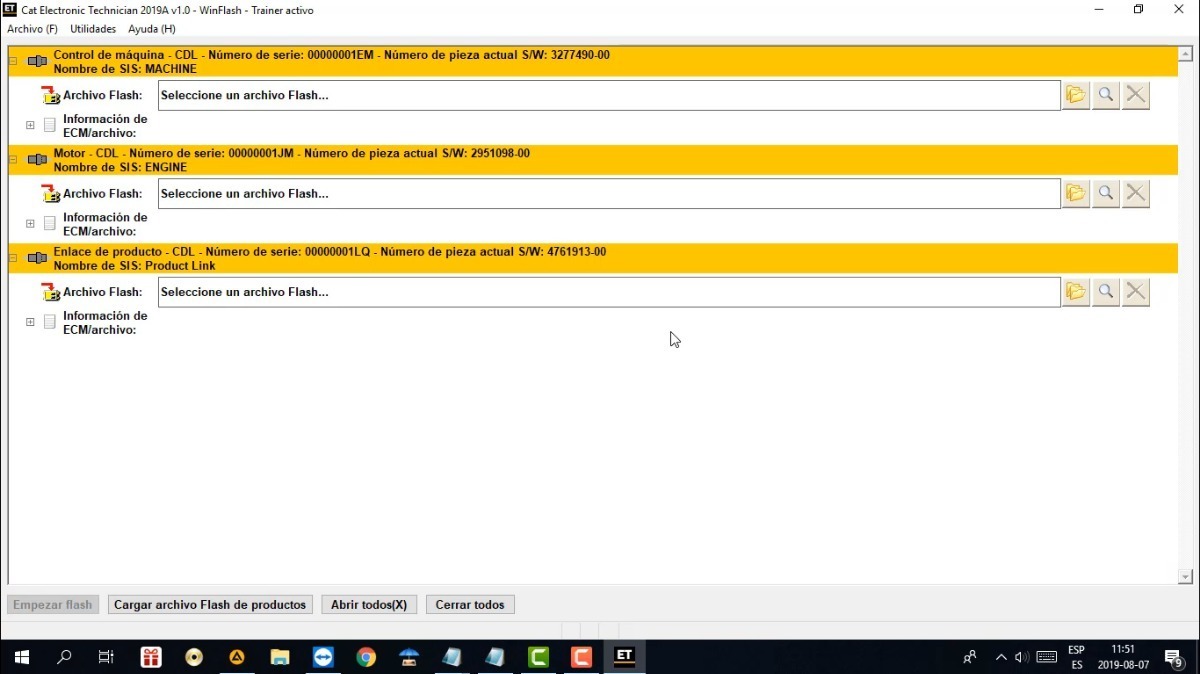
Task: Click the volume icon in system tray
Action: pyautogui.click(x=1022, y=657)
